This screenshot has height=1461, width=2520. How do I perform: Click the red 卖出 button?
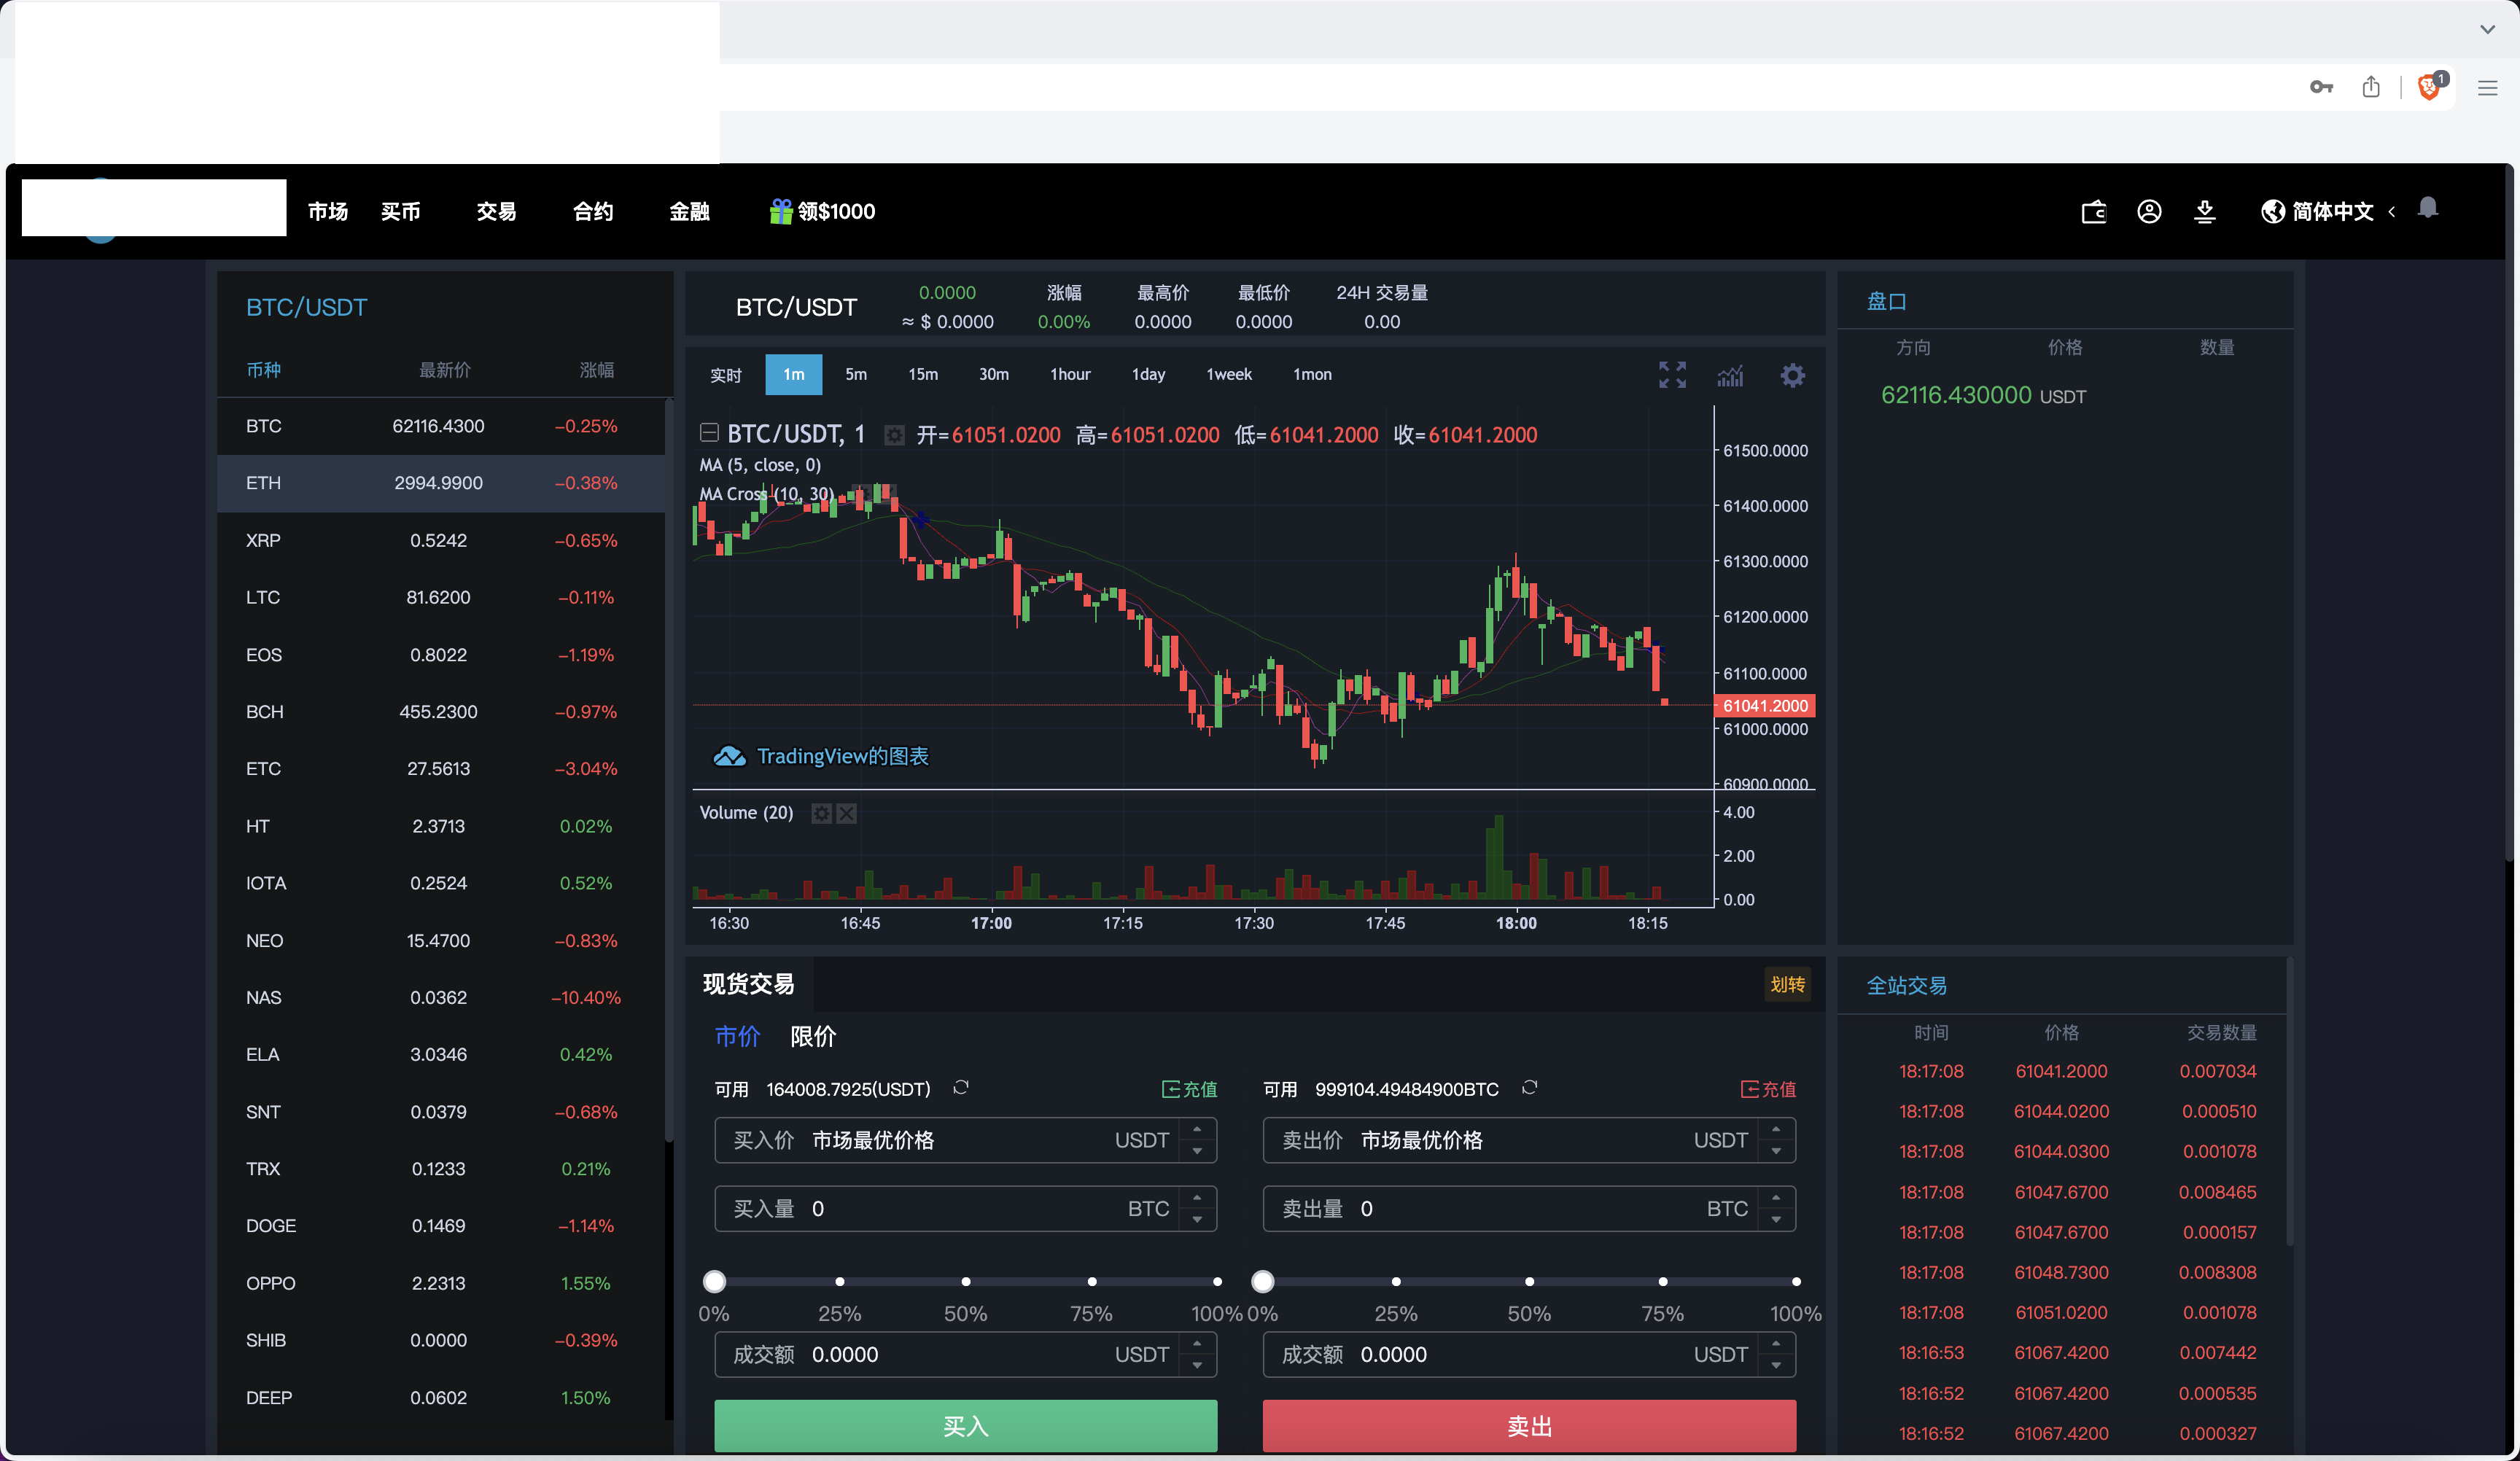[1529, 1426]
